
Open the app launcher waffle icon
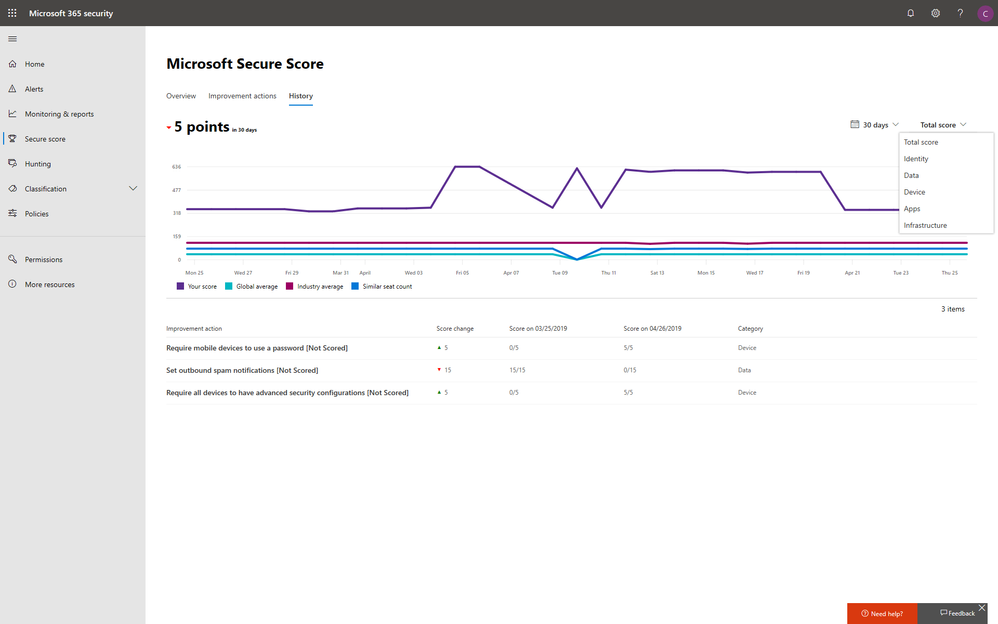pyautogui.click(x=12, y=13)
